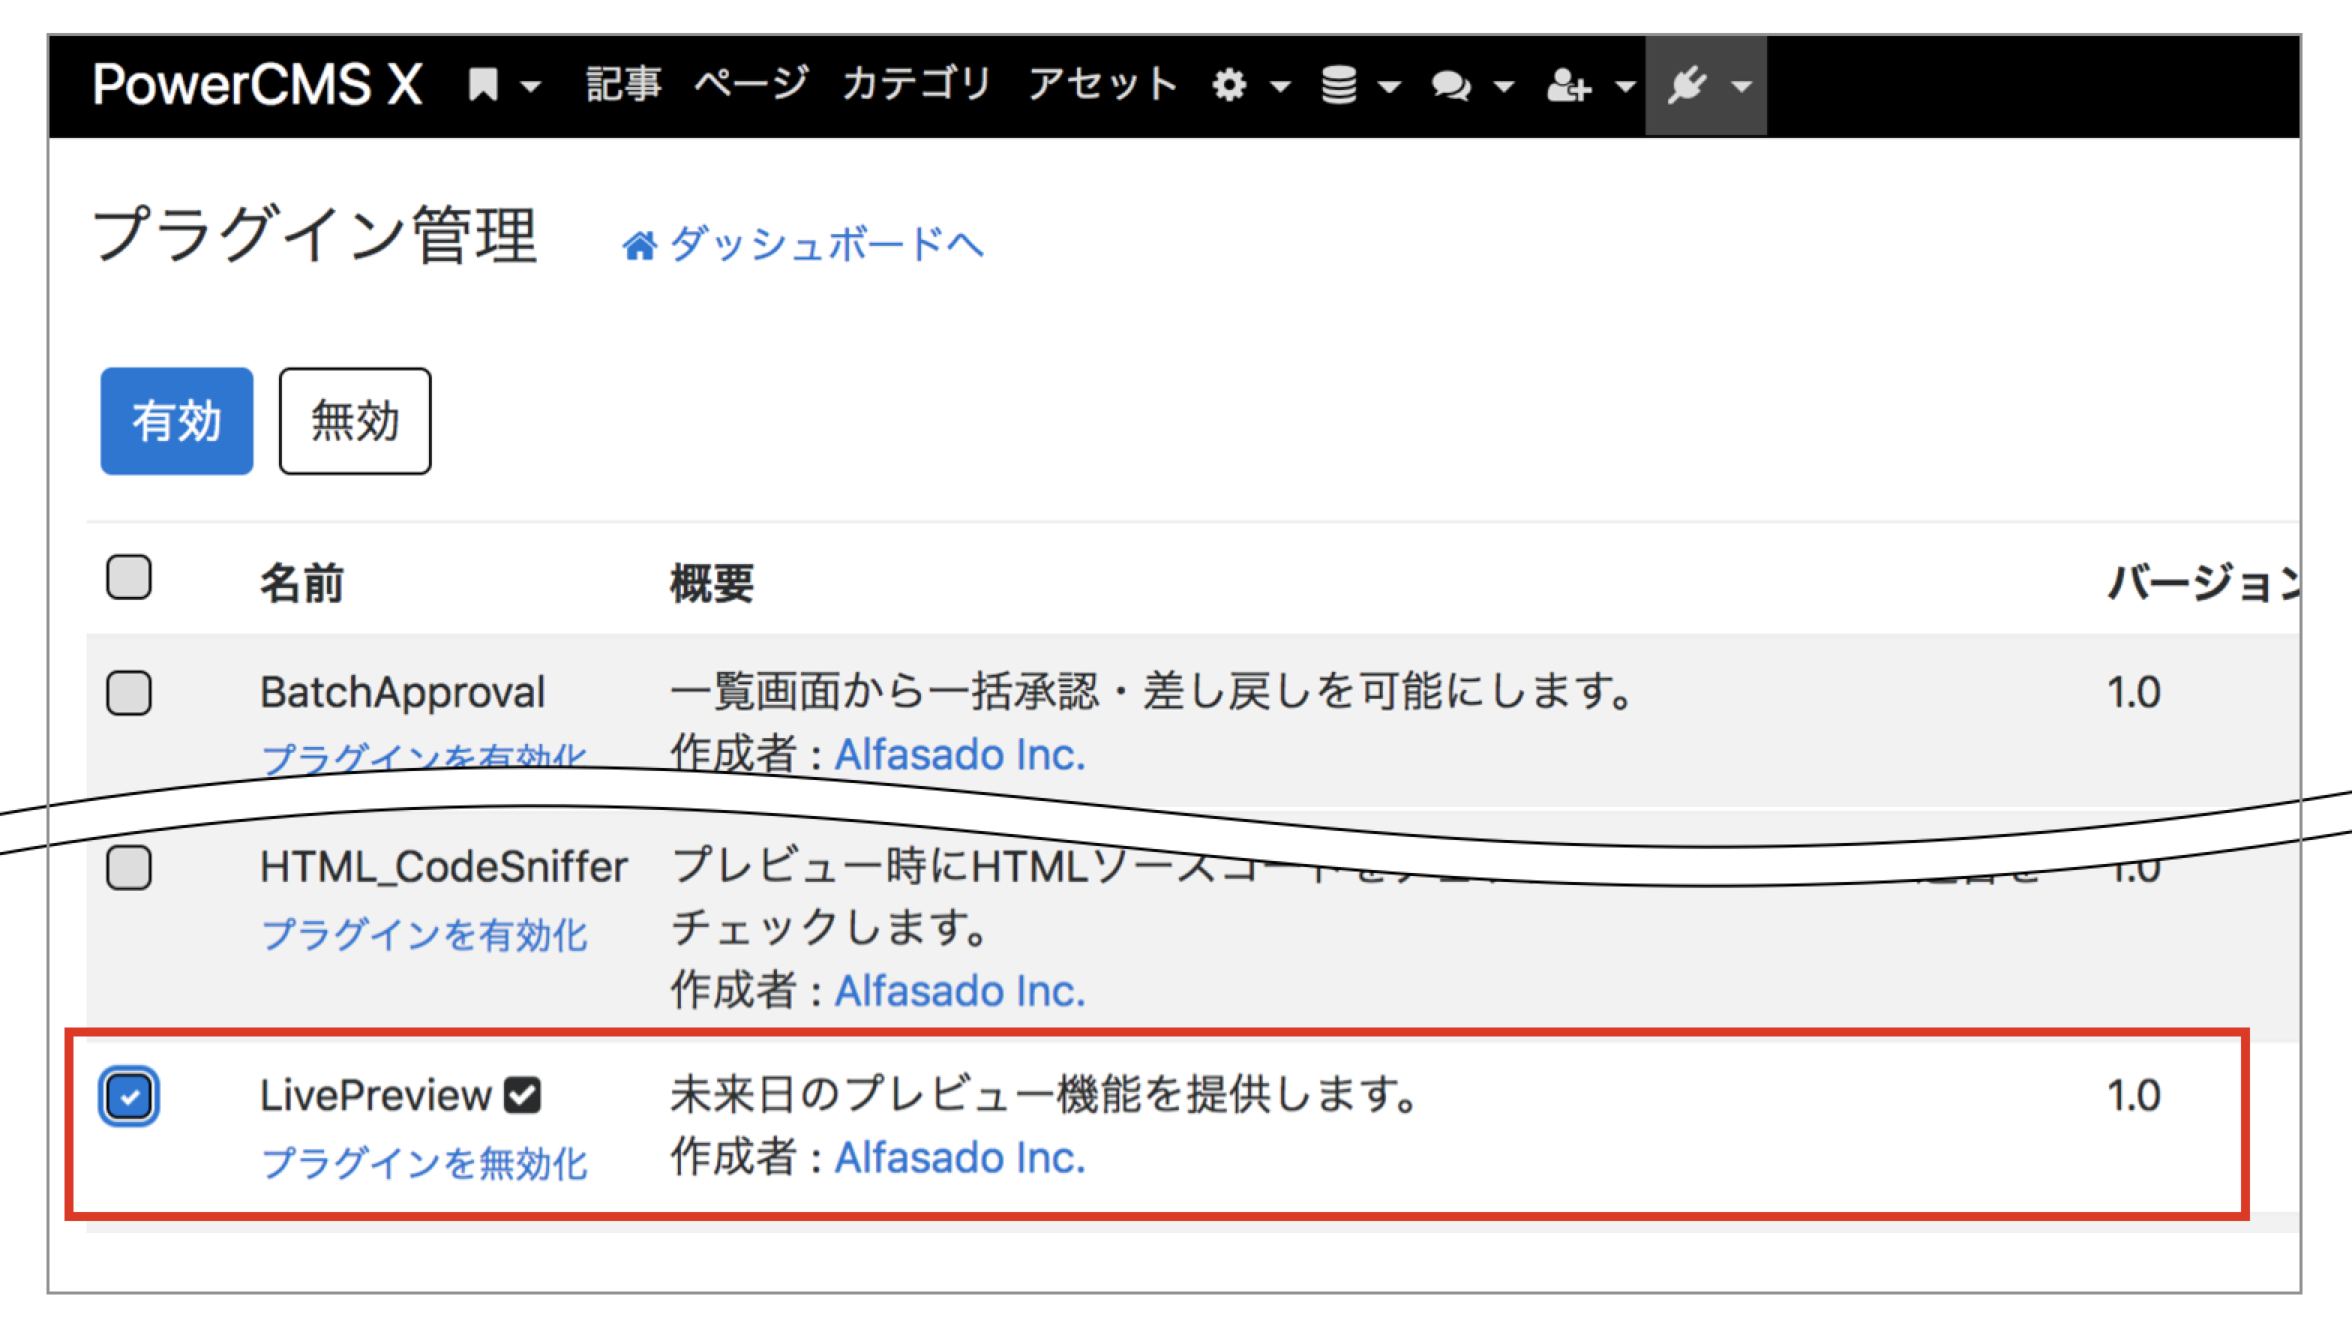Image resolution: width=2352 pixels, height=1326 pixels.
Task: Select the plugin plug icon in navbar
Action: [1688, 86]
